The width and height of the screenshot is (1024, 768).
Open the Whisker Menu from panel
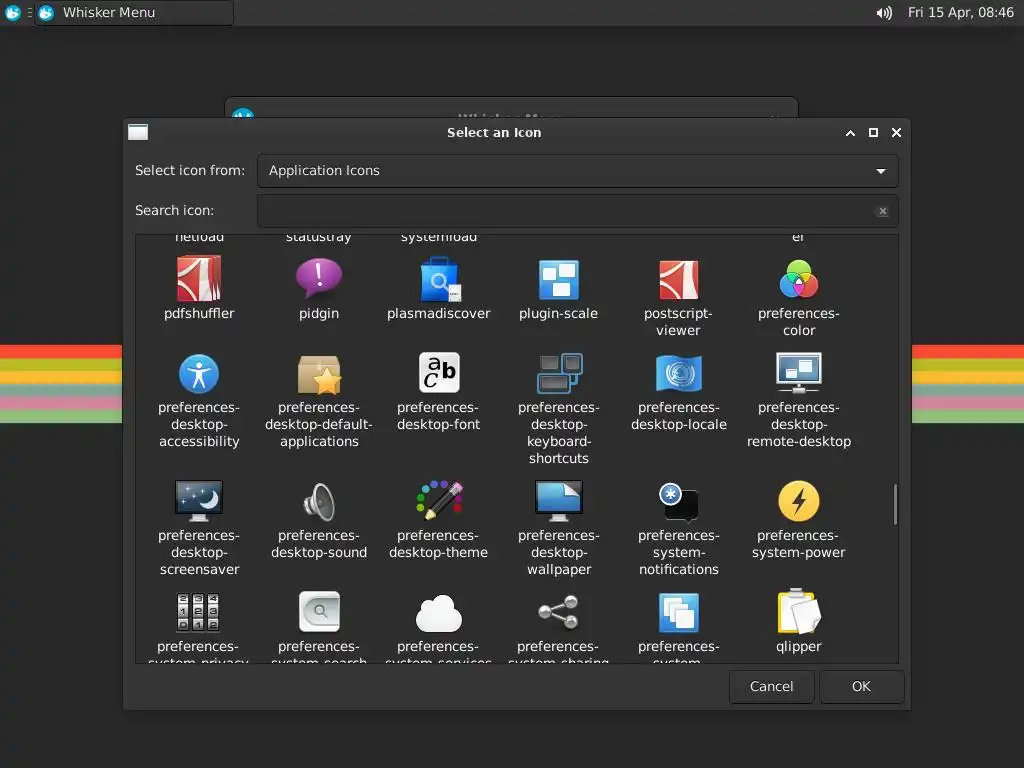click(134, 12)
